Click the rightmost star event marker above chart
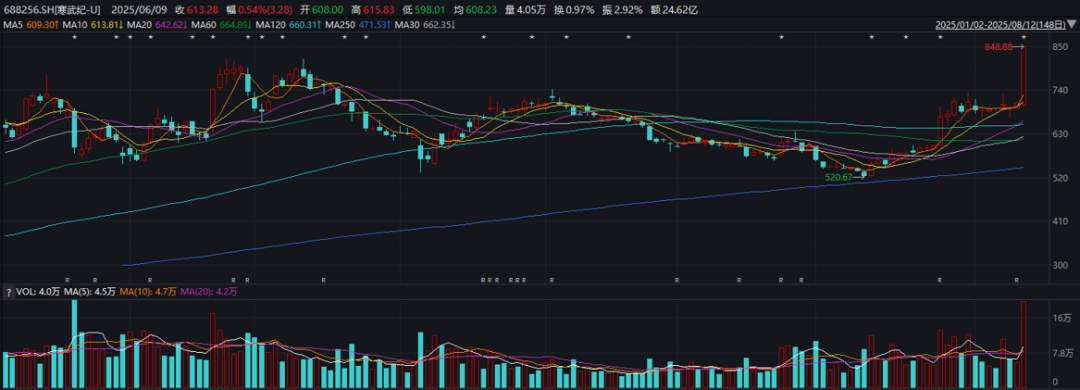Screen dimensions: 1080x390 tap(1024, 37)
